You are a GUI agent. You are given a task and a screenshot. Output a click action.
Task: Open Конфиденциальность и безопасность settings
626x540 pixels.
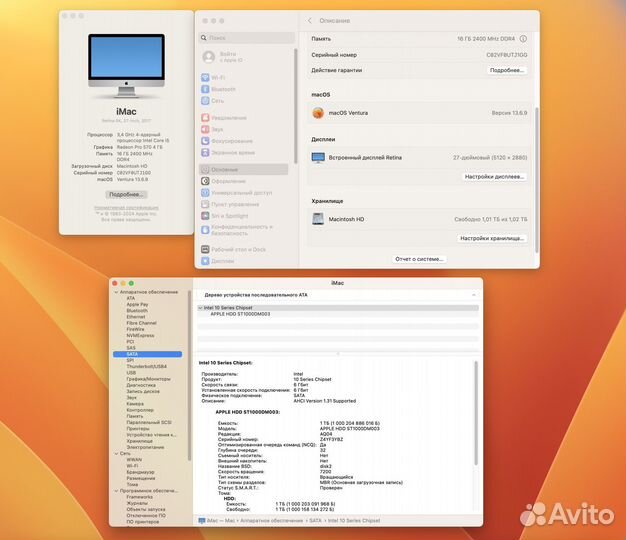click(237, 230)
